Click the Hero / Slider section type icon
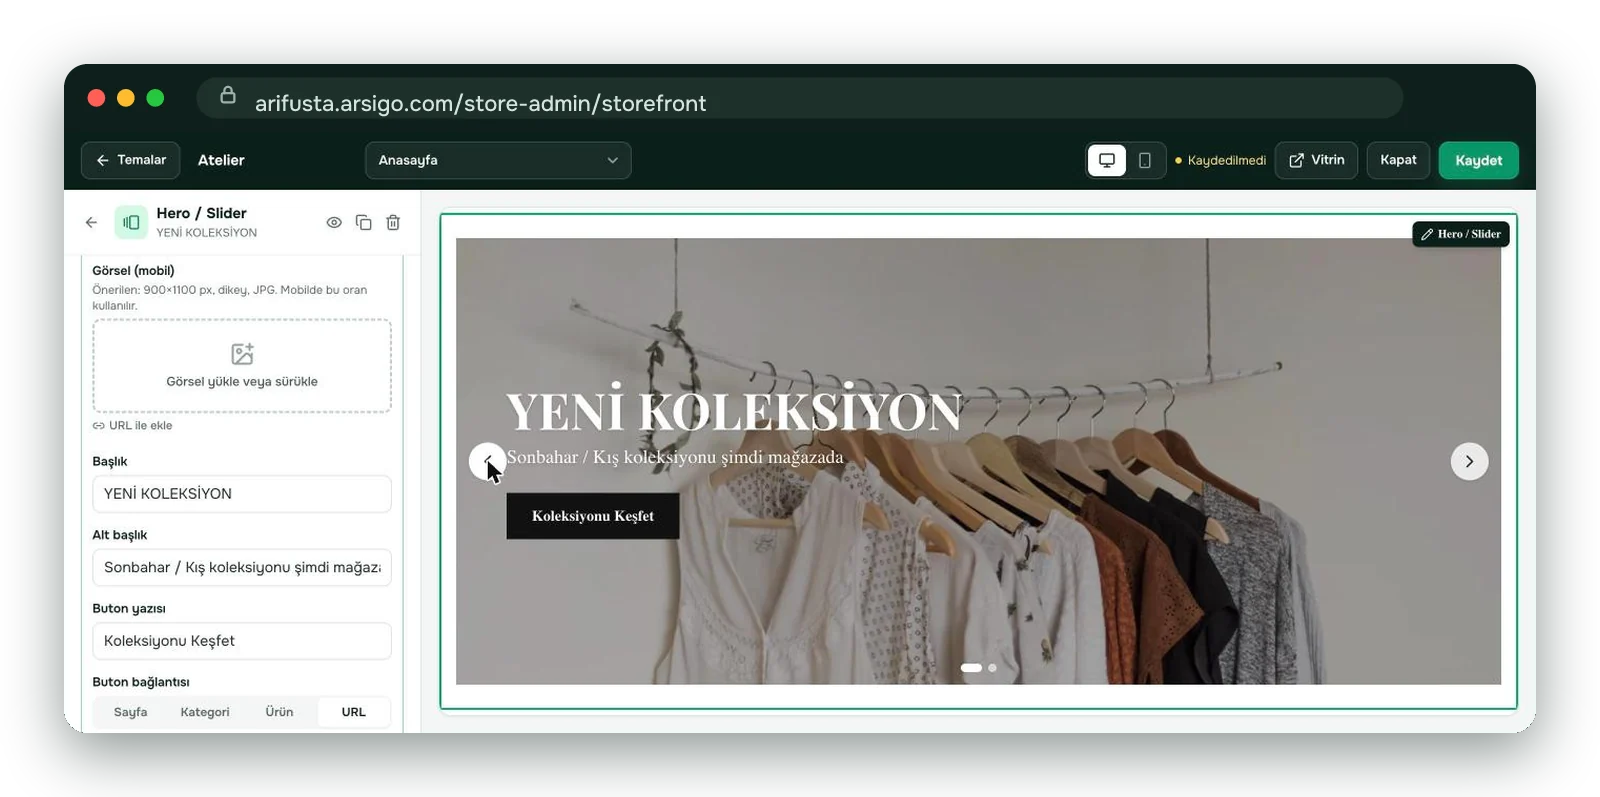1600x797 pixels. point(131,222)
